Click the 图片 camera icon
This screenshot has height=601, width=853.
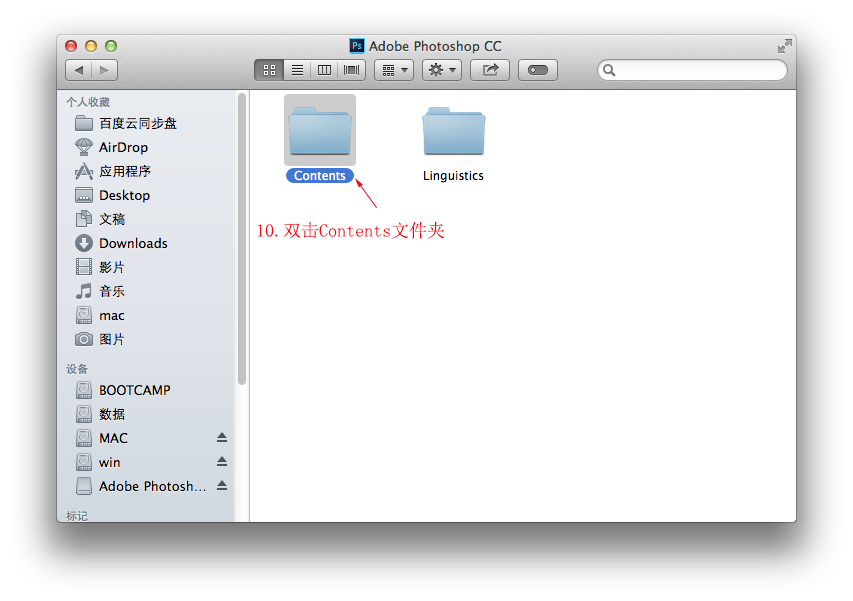[x=84, y=339]
